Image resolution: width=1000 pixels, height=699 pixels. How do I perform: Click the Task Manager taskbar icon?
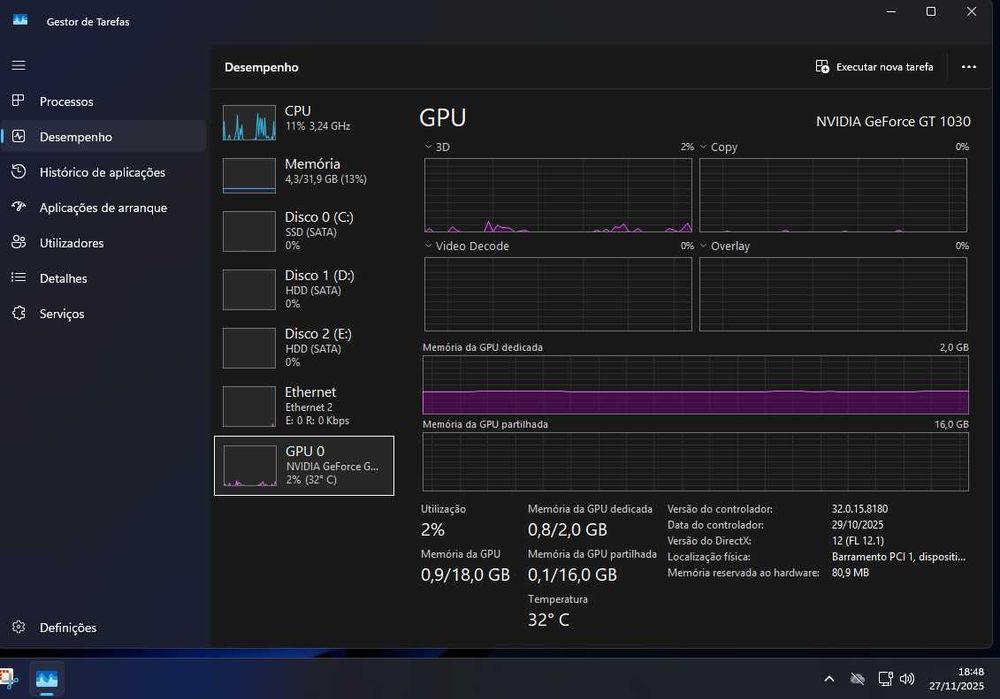(x=47, y=679)
